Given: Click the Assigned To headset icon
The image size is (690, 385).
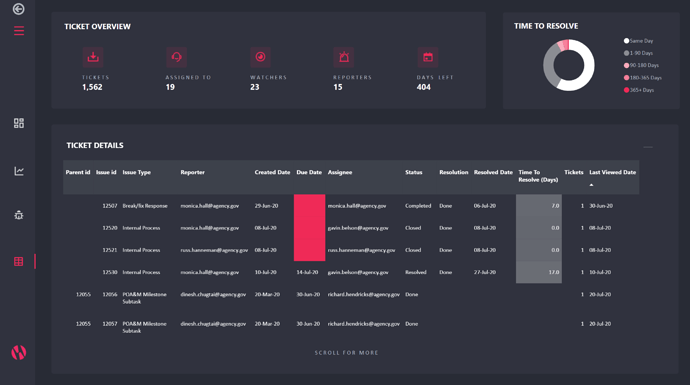Looking at the screenshot, I should [176, 57].
